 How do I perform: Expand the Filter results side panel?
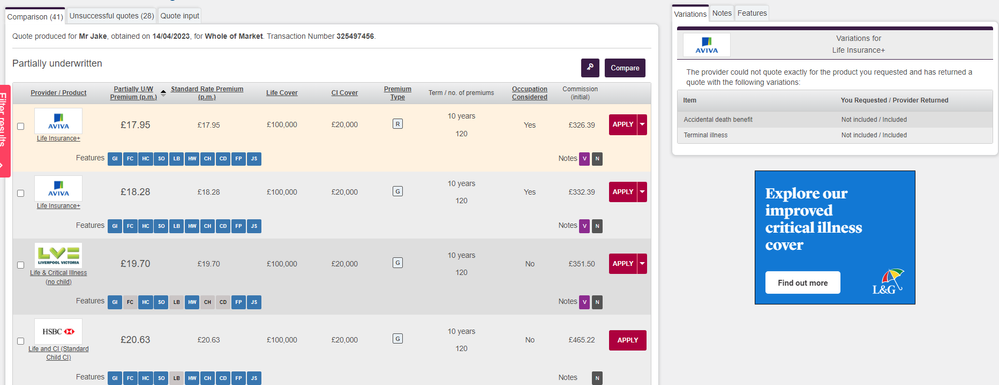pos(5,131)
